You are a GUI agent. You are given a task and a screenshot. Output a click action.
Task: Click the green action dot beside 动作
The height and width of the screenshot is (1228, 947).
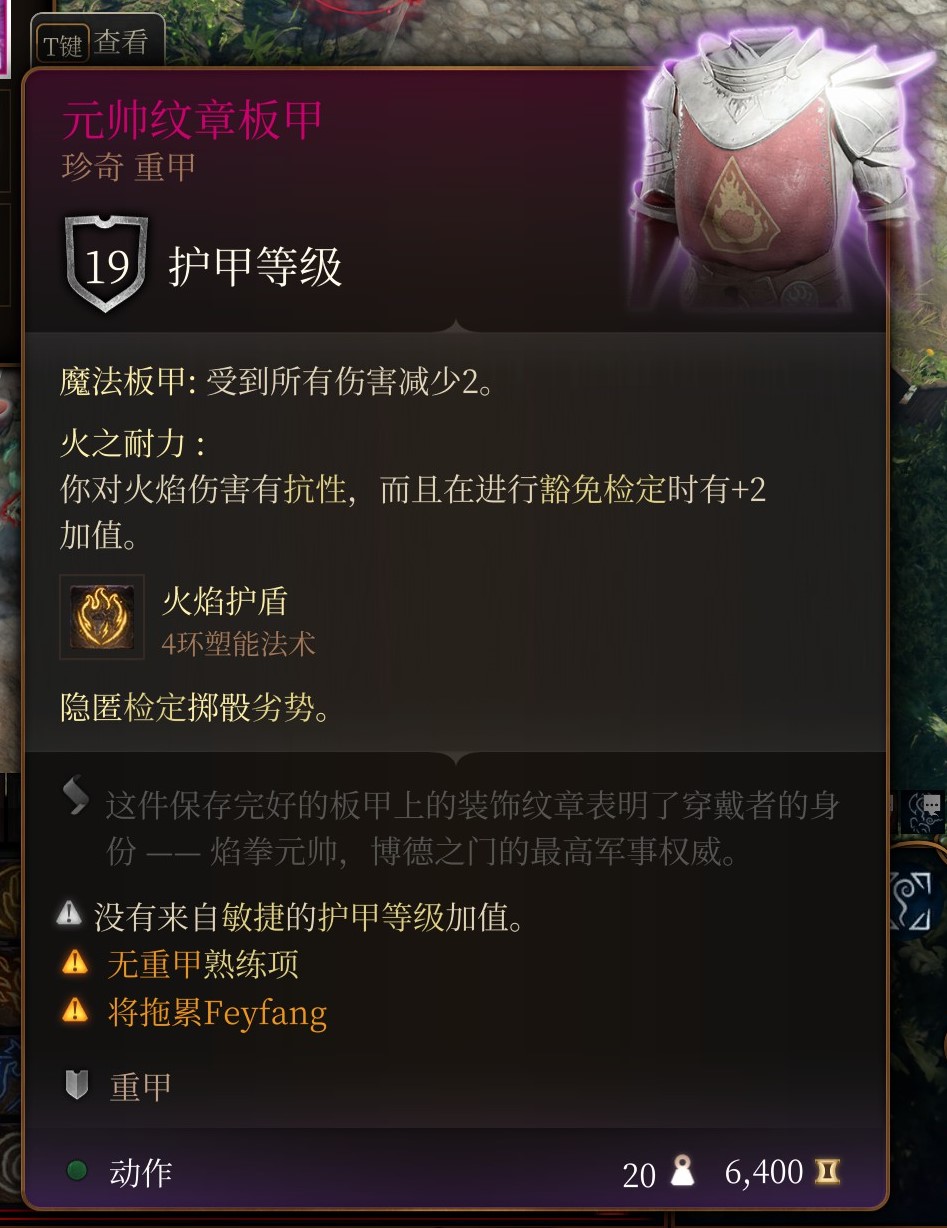(x=76, y=1171)
